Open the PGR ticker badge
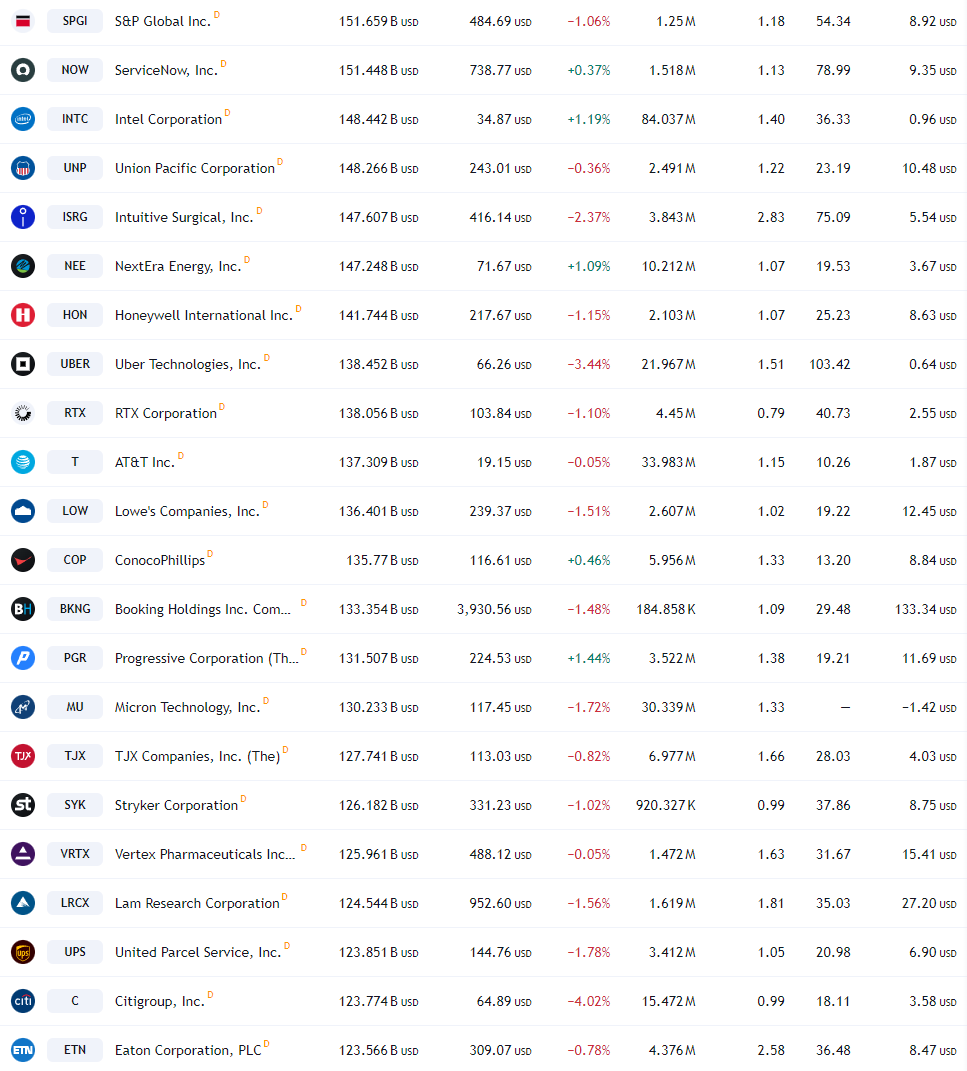Viewport: 967px width, 1071px height. click(x=75, y=658)
